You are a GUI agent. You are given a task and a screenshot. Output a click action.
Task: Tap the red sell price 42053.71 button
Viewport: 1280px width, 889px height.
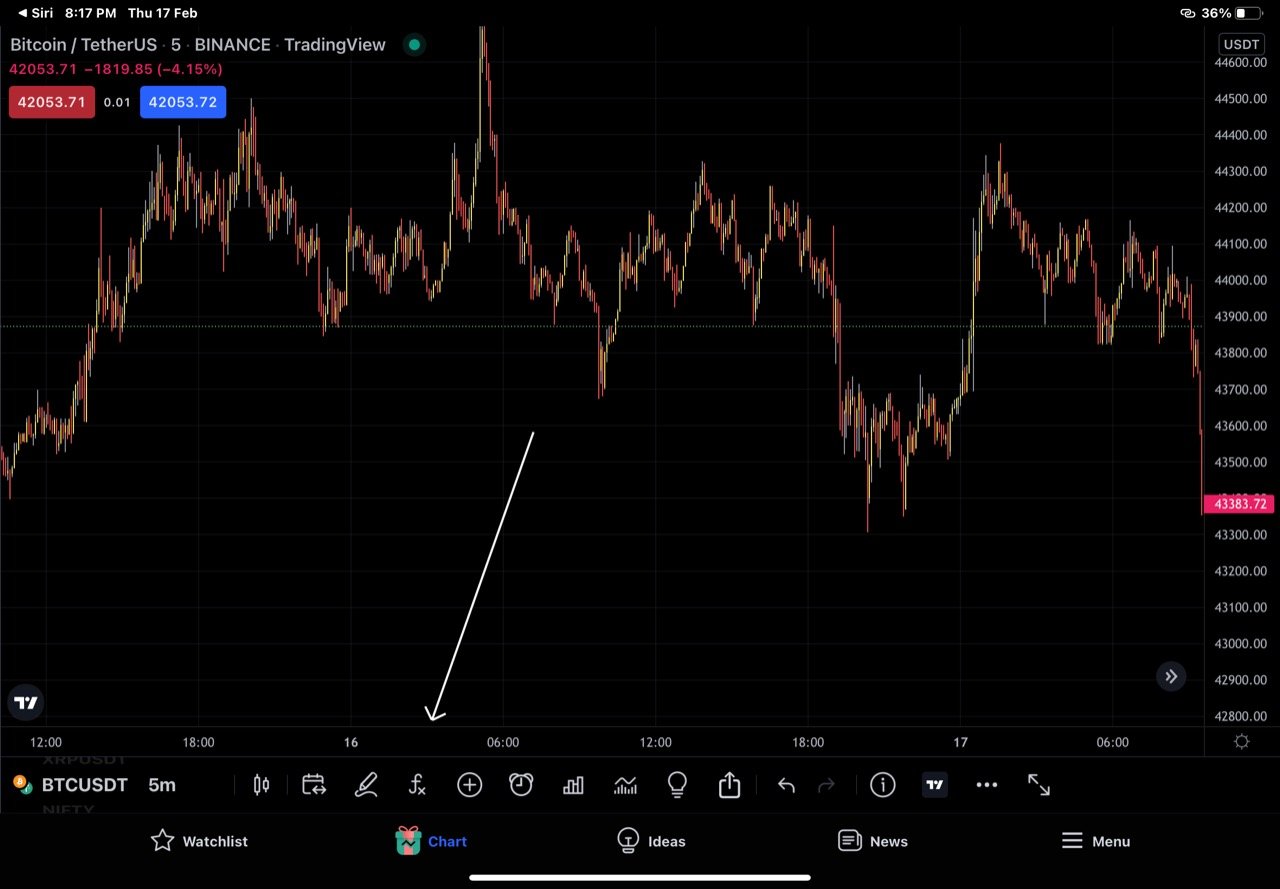tap(52, 102)
